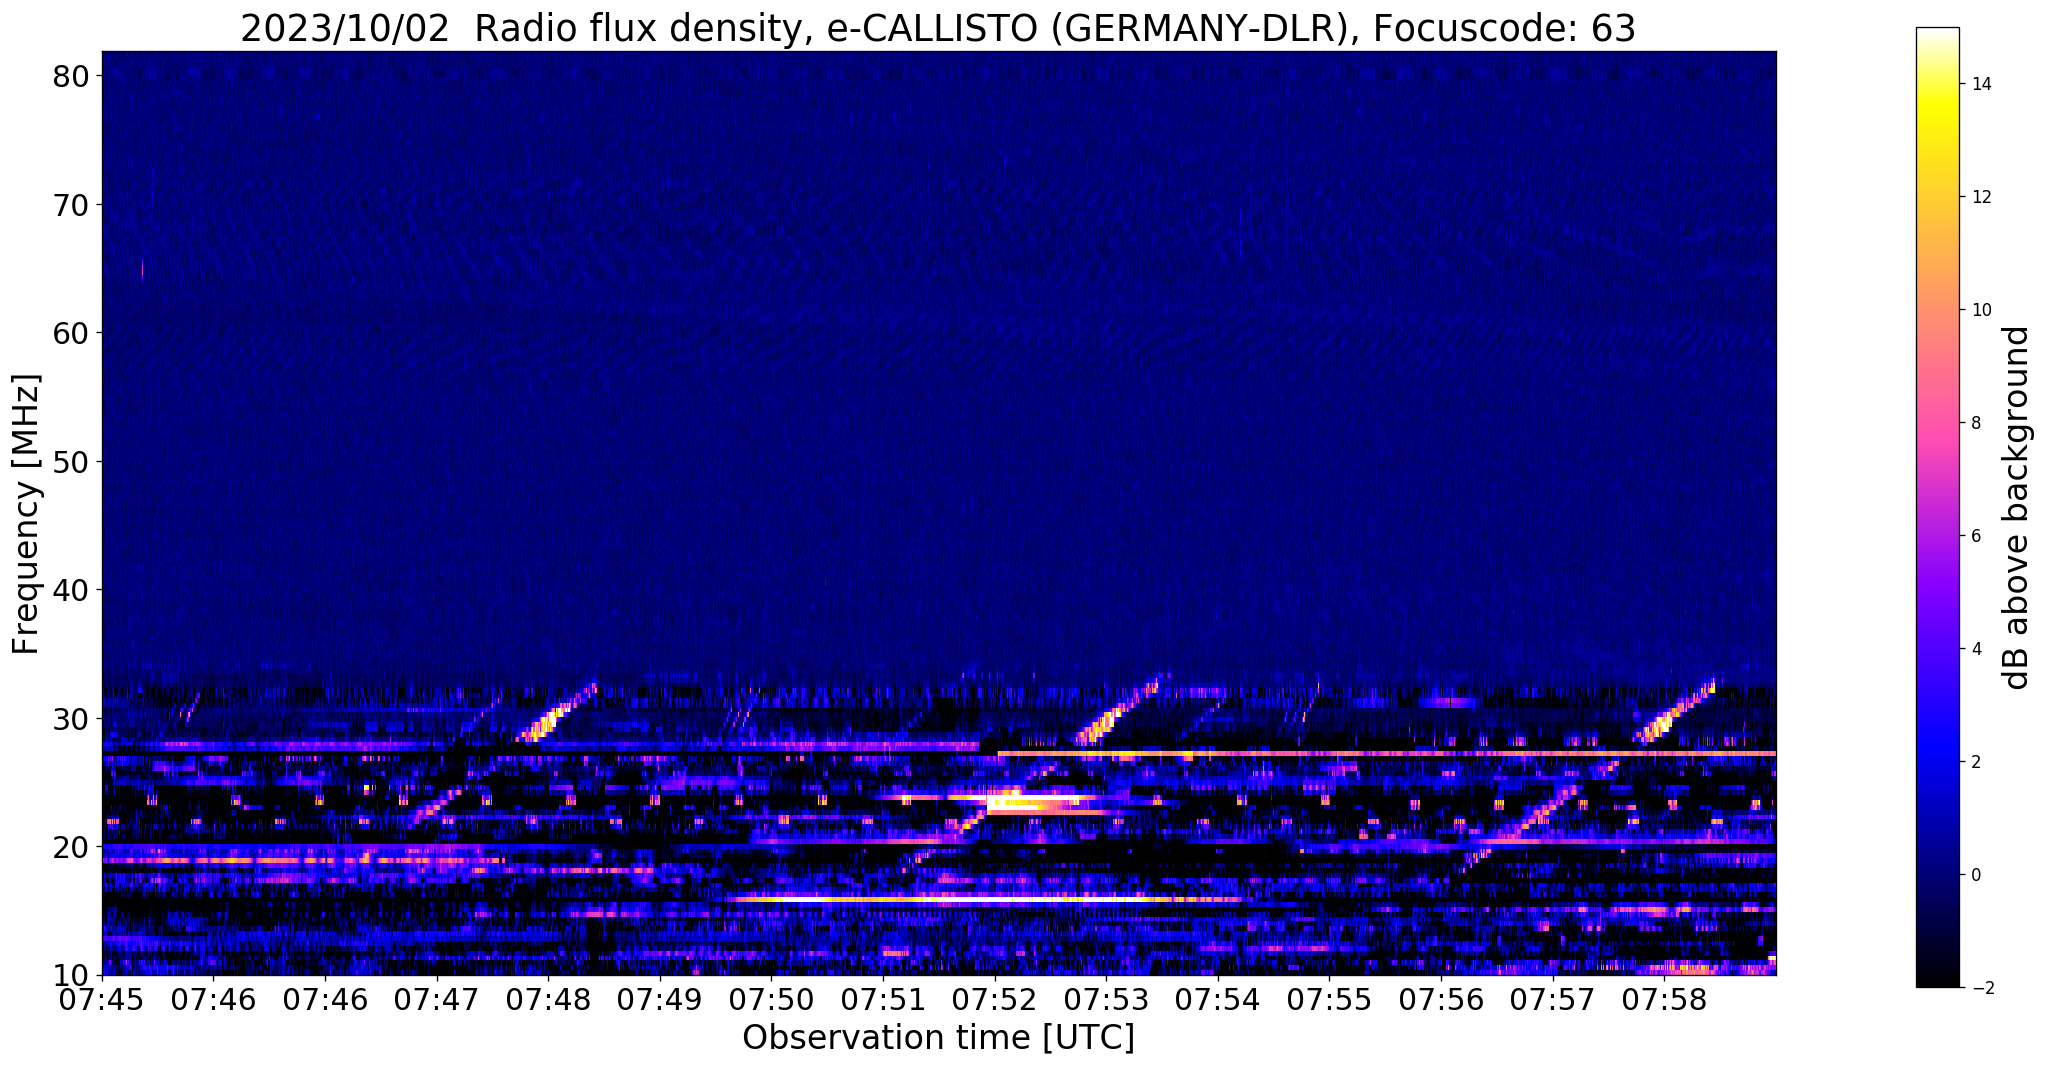Click the 30 MHz tick on frequency axis
The image size is (2047, 1067).
tap(70, 719)
